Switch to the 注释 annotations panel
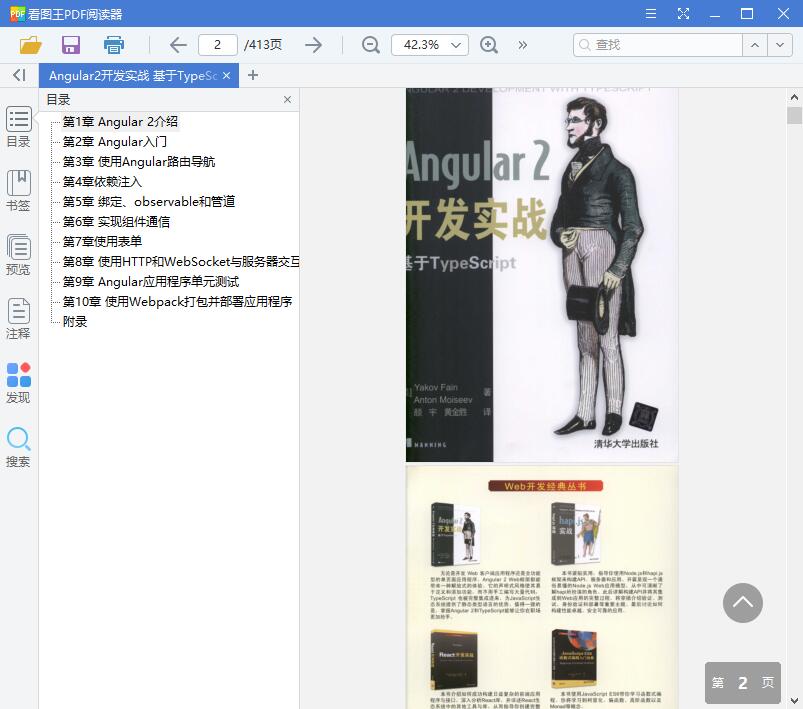 (x=18, y=318)
